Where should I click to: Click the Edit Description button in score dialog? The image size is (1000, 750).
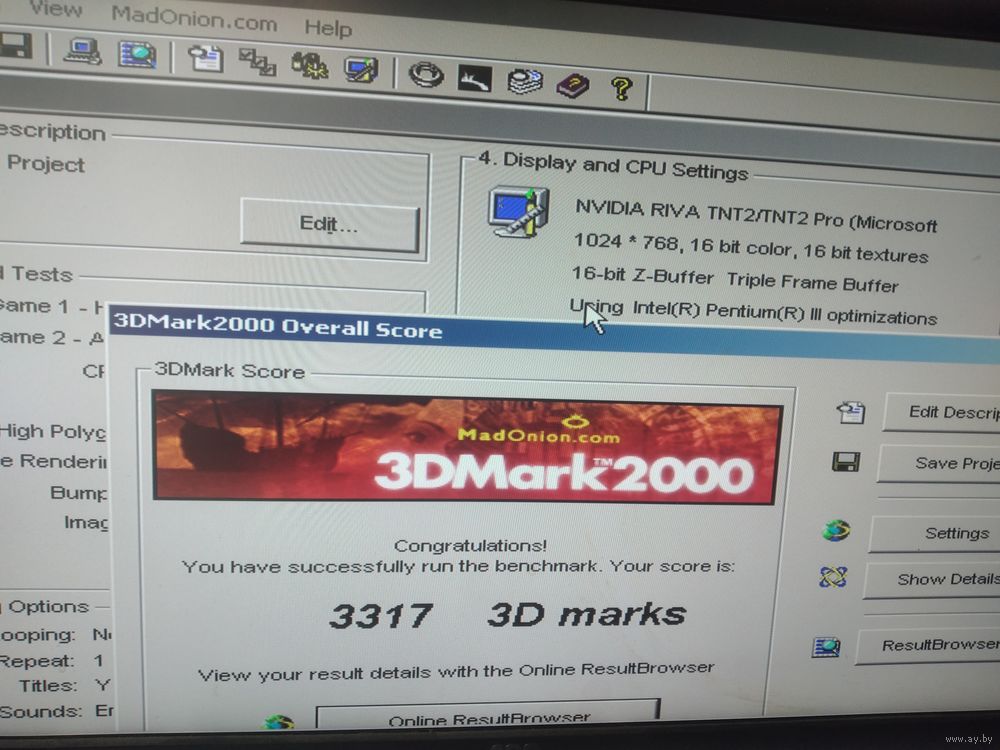941,413
